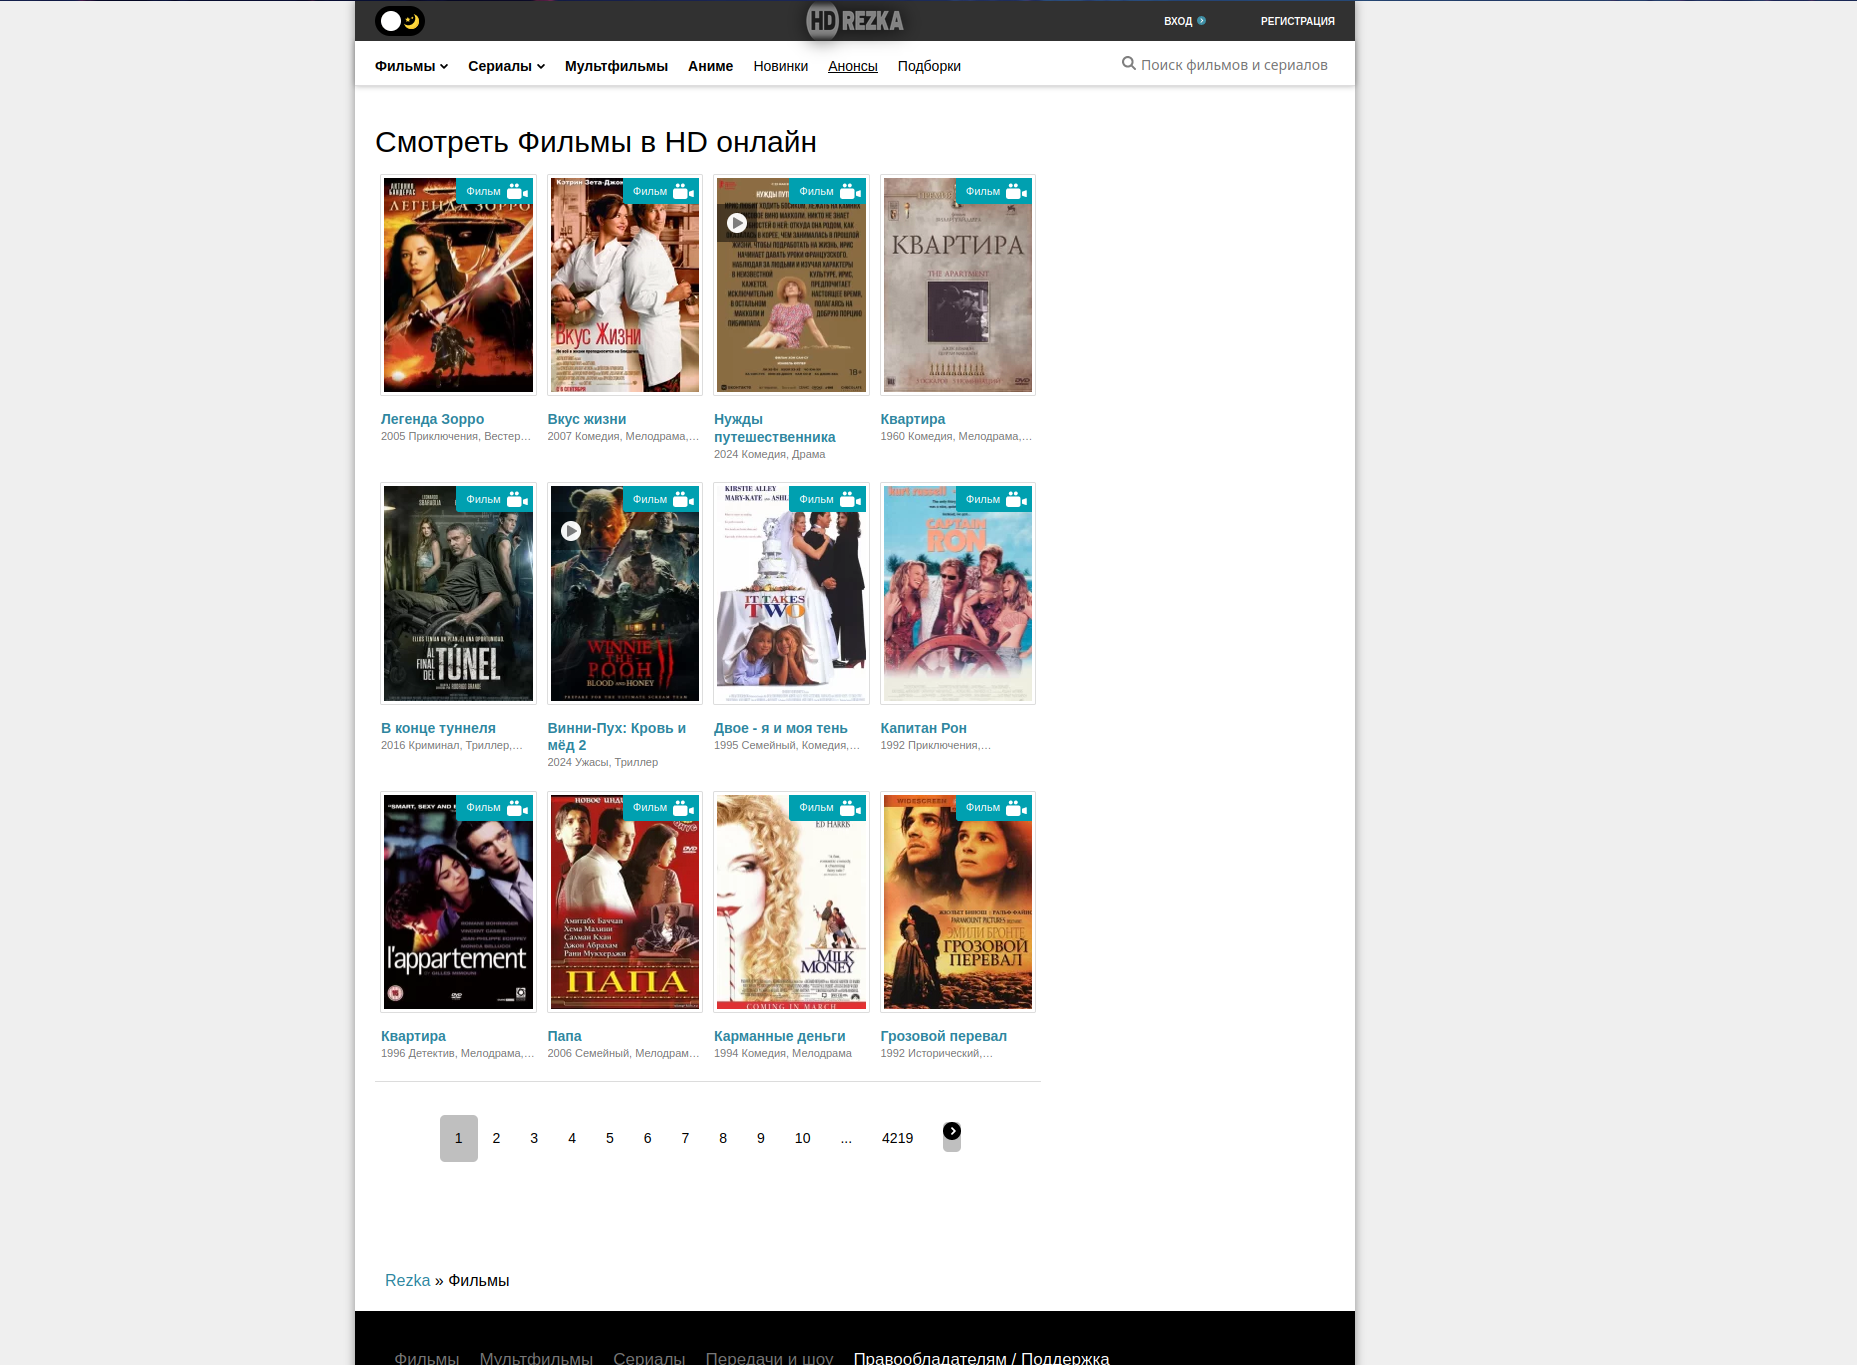Click camera icon on Грозовой перевал card
The image size is (1857, 1365).
pos(1016,807)
